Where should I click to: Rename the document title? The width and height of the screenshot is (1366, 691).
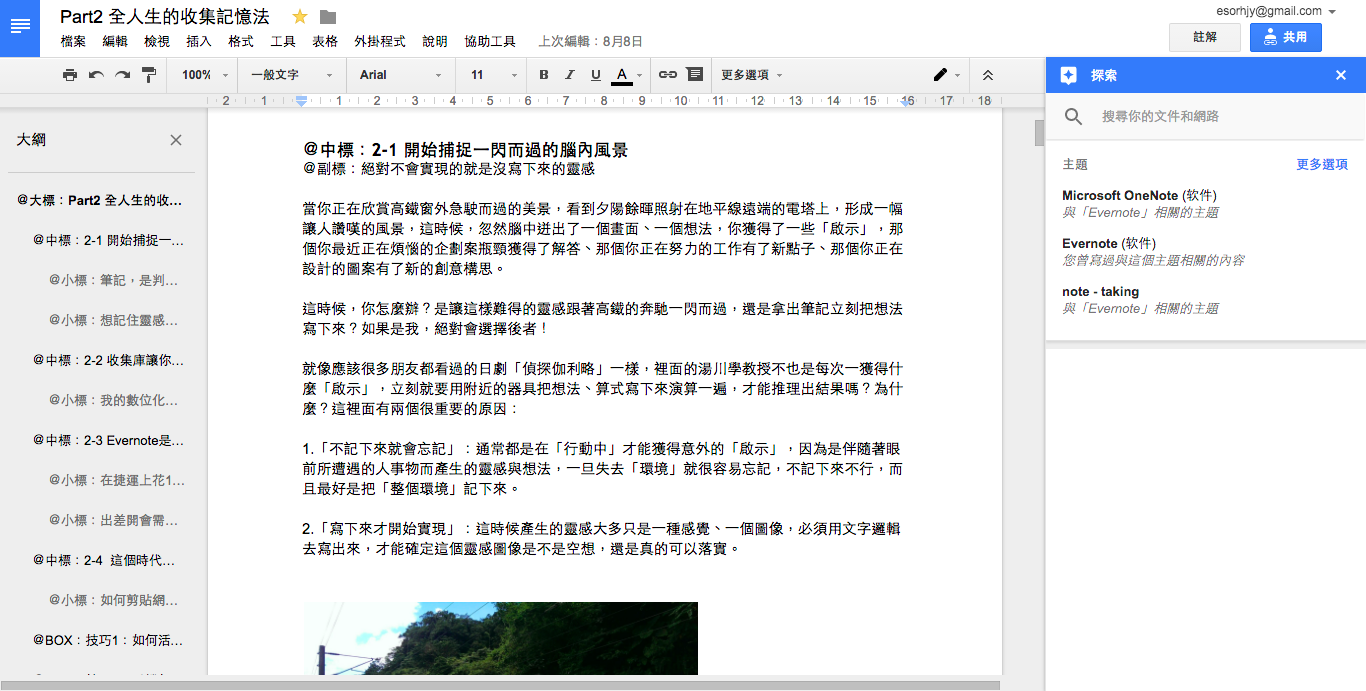point(165,17)
